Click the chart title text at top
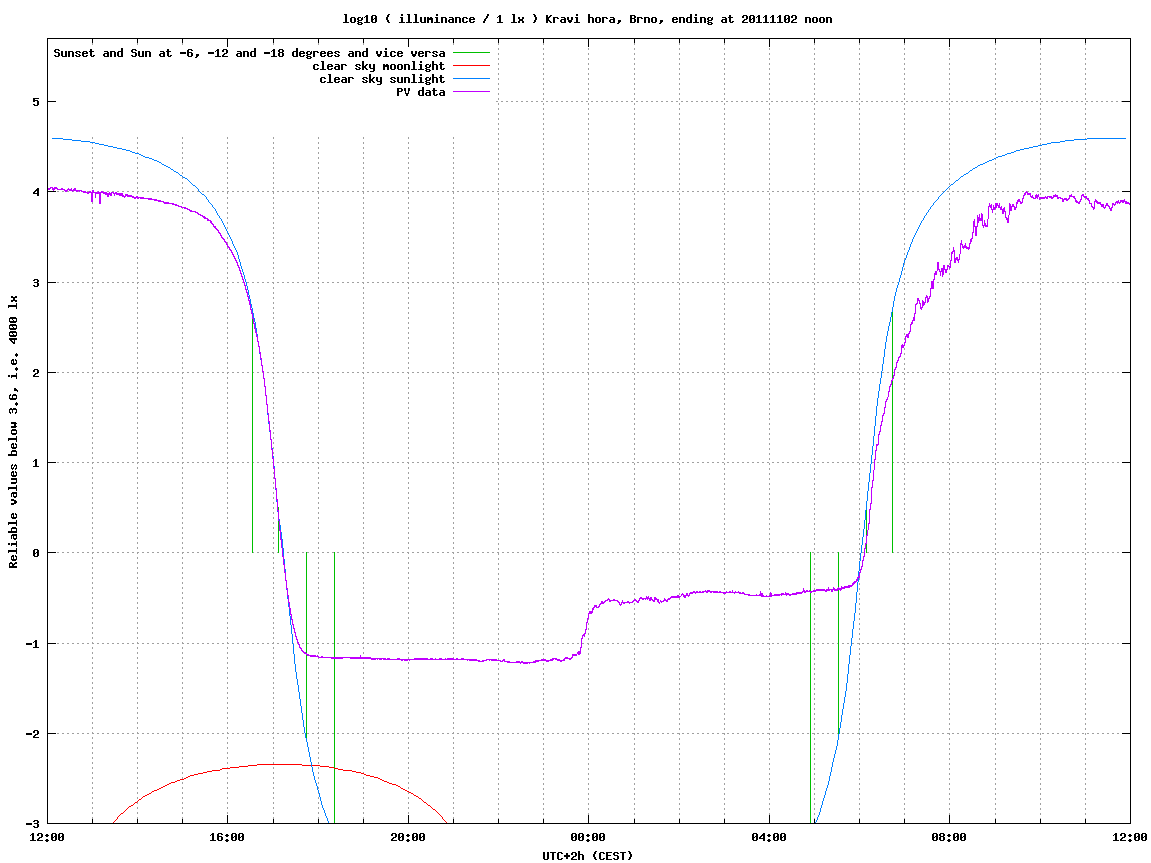The height and width of the screenshot is (863, 1151). [587, 19]
